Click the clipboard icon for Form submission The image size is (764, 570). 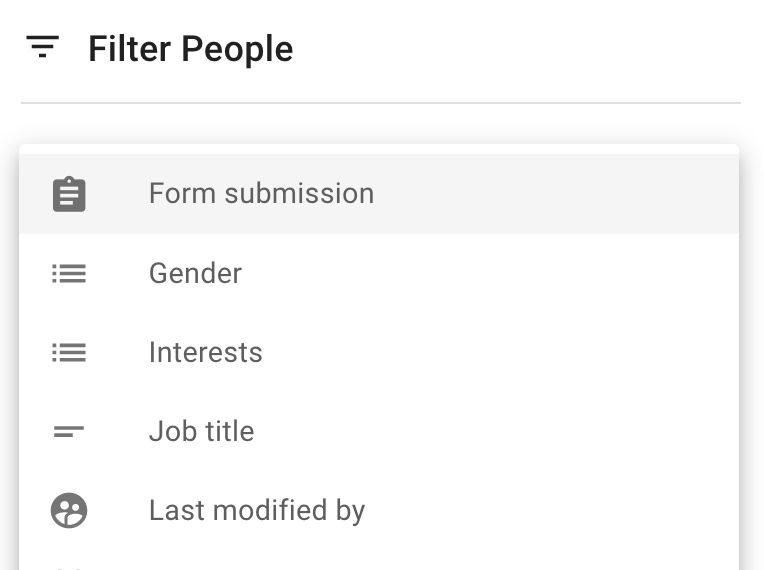69,194
